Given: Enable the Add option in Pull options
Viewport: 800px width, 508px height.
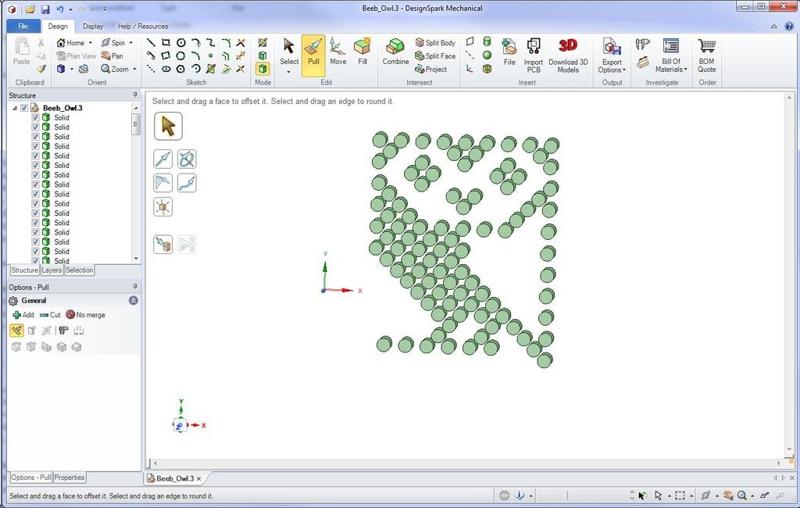Looking at the screenshot, I should (x=23, y=315).
